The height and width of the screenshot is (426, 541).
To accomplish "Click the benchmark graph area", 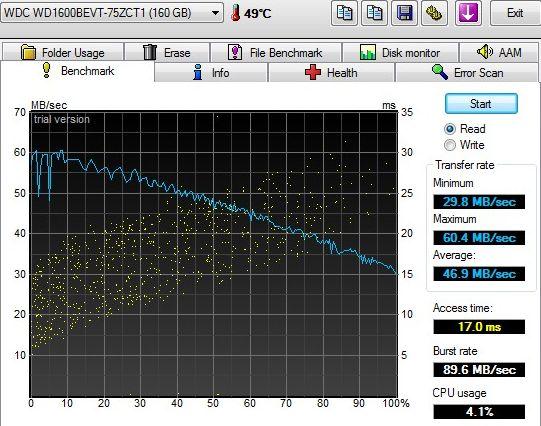I will click(x=214, y=254).
